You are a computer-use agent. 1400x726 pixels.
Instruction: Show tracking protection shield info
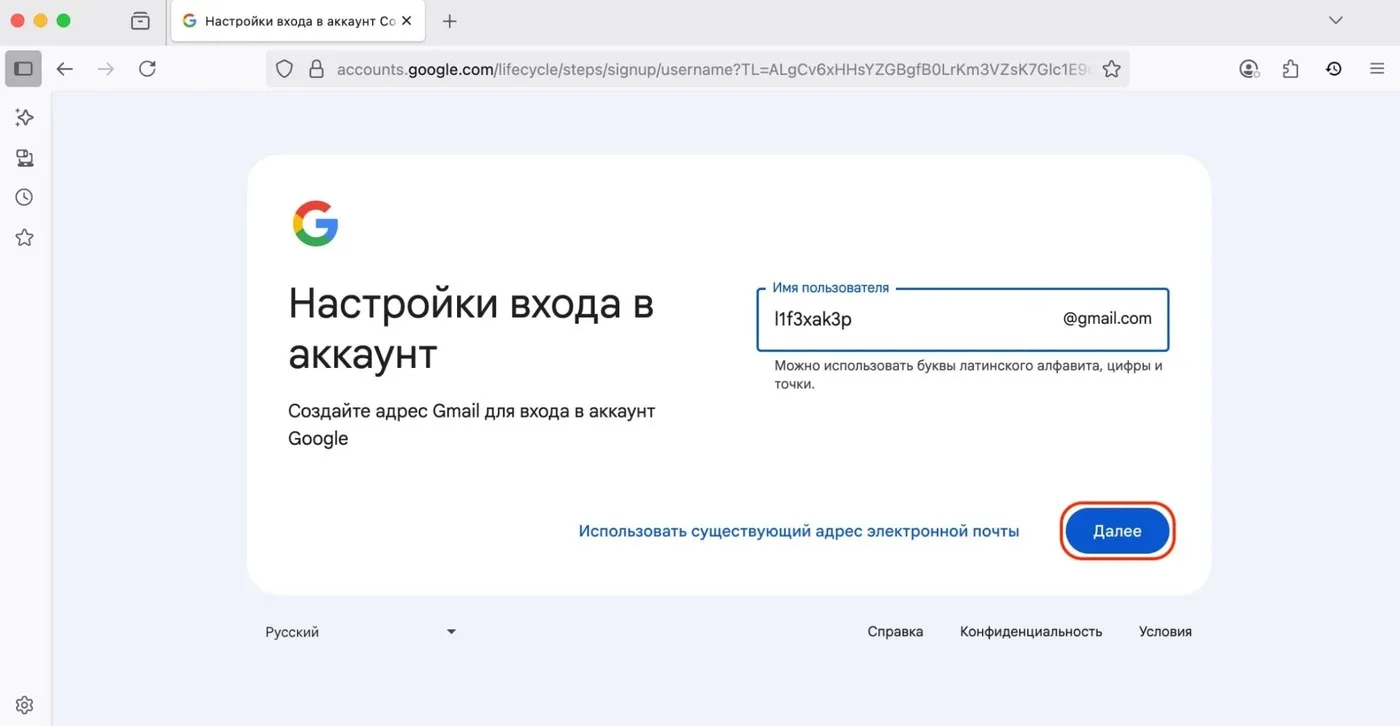285,69
